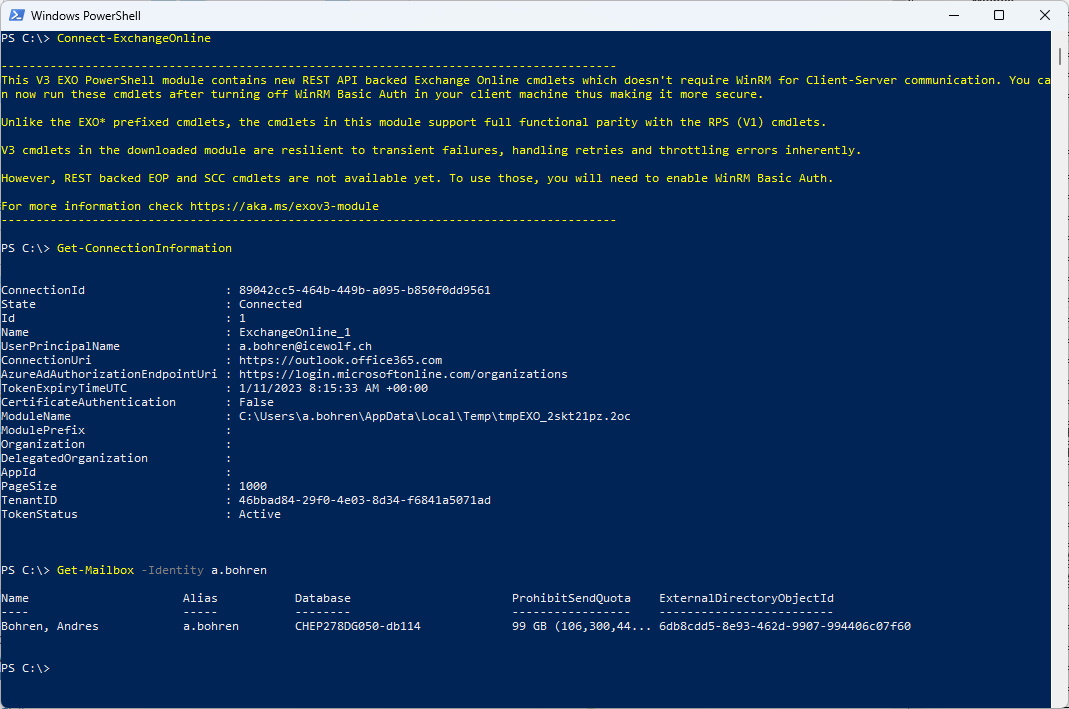This screenshot has height=709, width=1069.
Task: Click the DelegatedOrganization property label
Action: coord(74,458)
